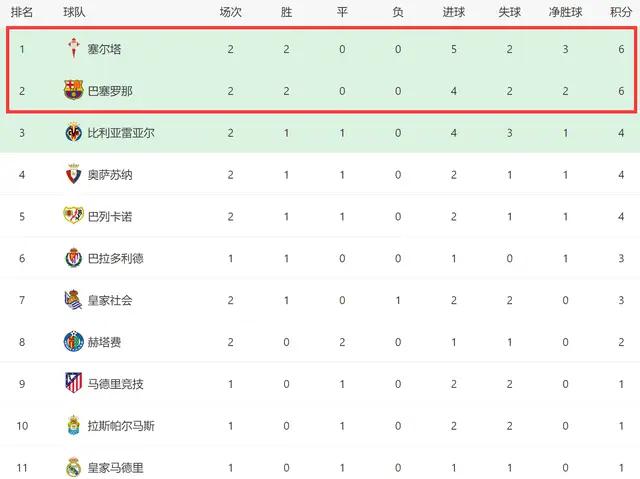Screen dimensions: 640x479
Task: Click the Celta Vigo team crest
Action: [73, 49]
